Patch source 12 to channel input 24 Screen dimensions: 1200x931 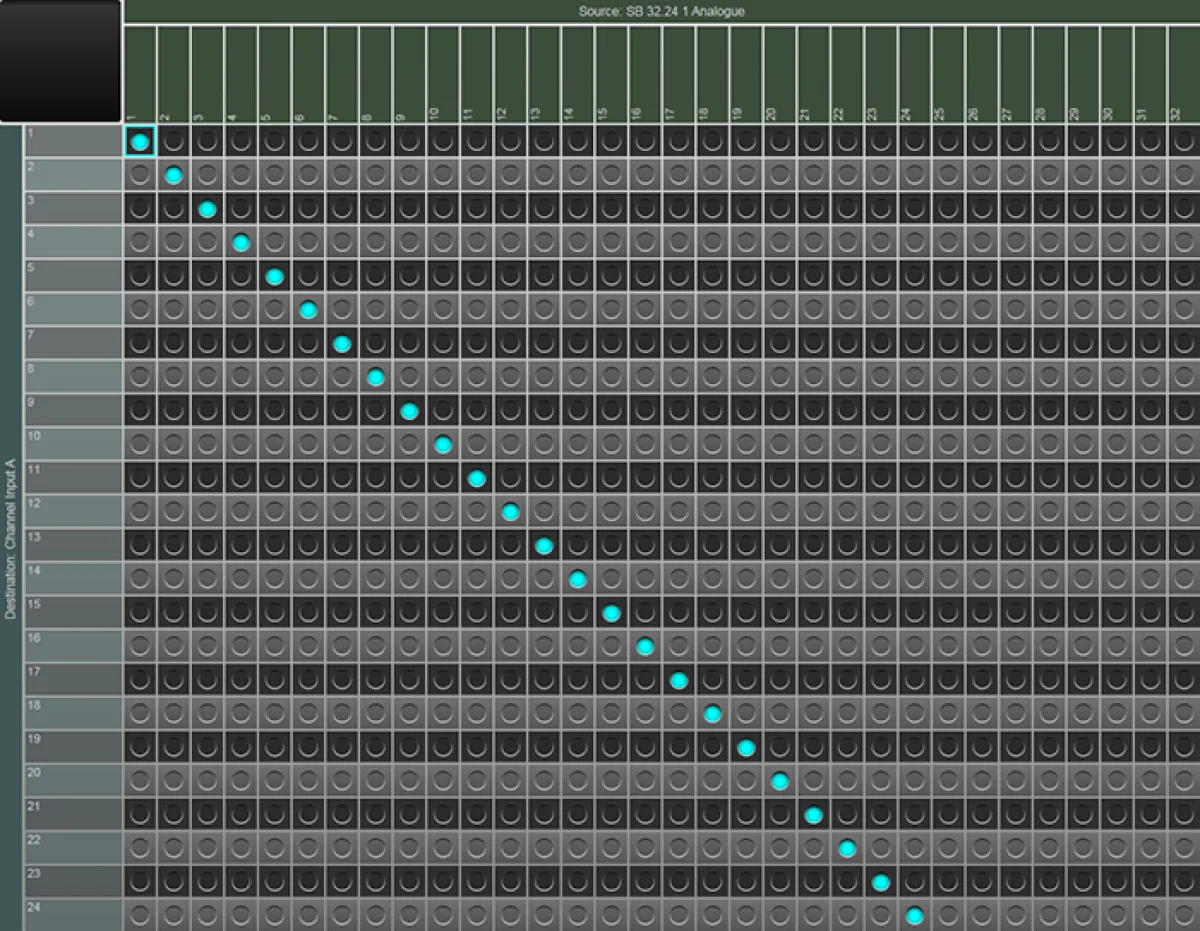510,915
